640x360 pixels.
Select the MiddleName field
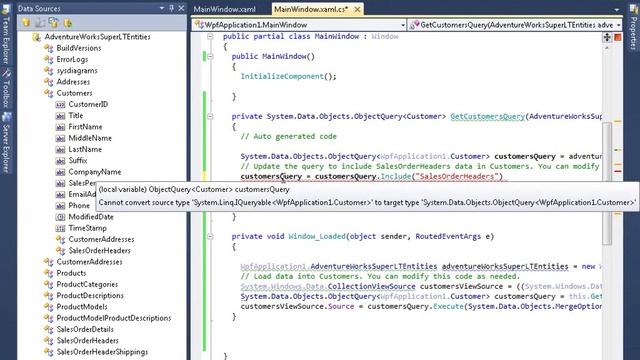tap(90, 138)
